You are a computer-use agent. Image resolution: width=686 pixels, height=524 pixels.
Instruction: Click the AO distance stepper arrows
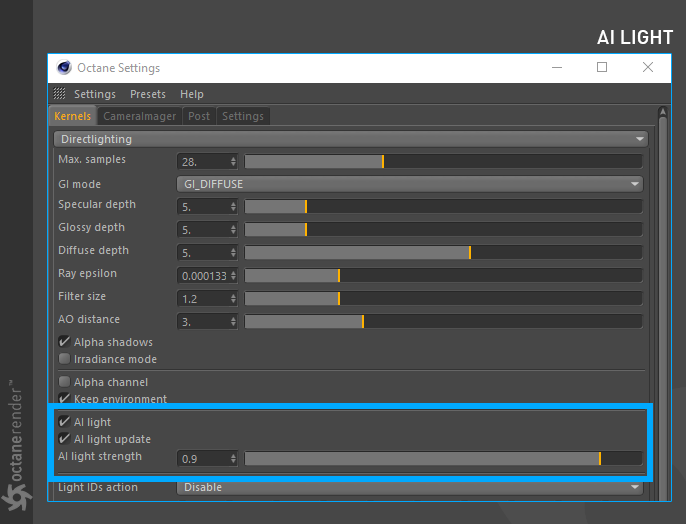(233, 322)
